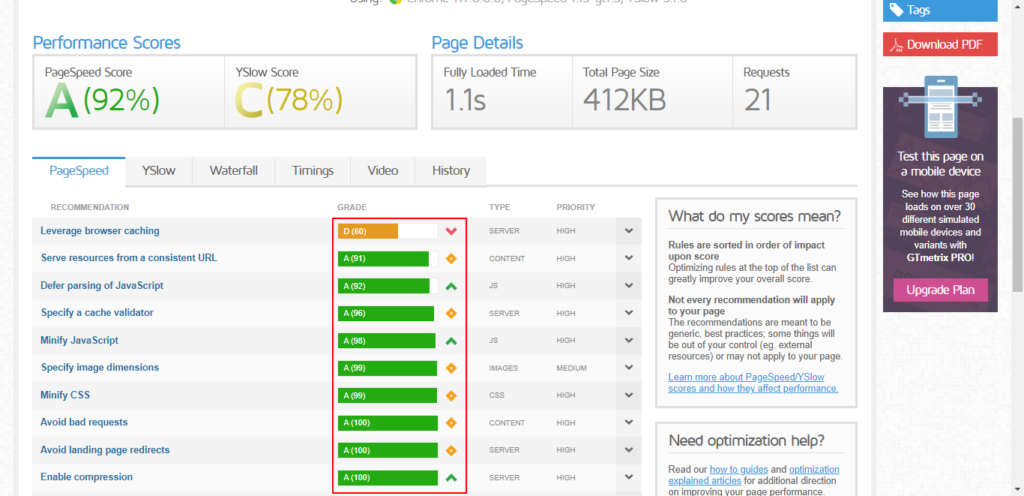Click the orange diamond for Avoid bad requests

click(451, 423)
